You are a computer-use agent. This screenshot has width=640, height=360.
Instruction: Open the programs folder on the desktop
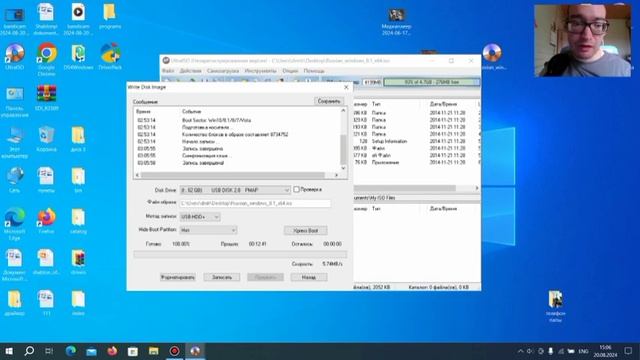tap(110, 16)
